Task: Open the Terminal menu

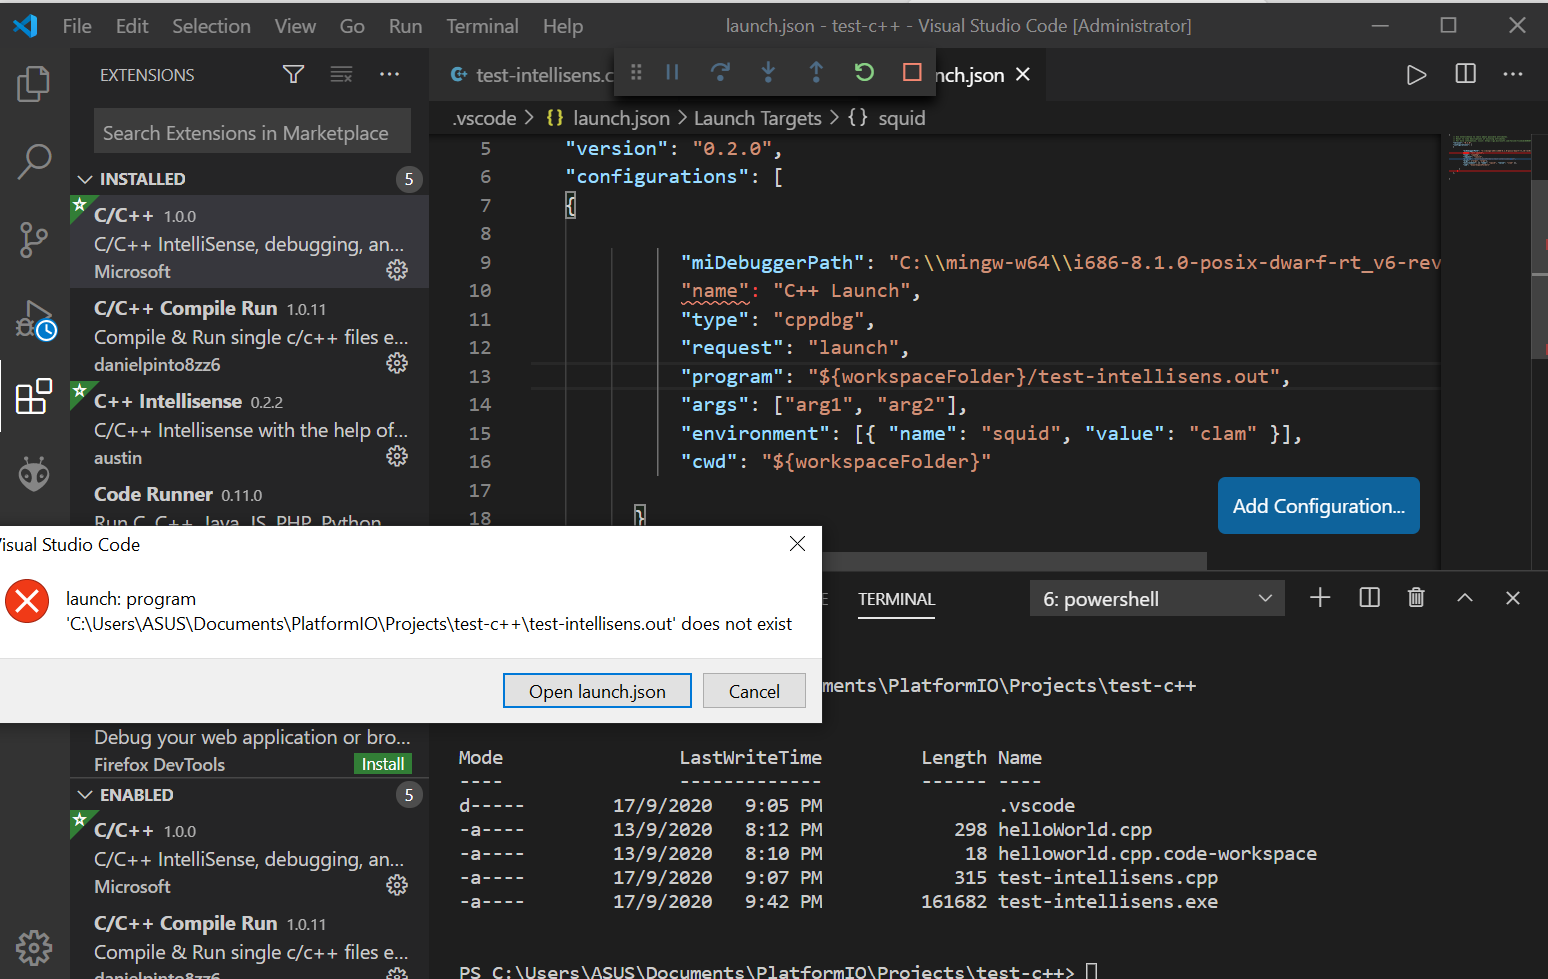Action: pos(482,26)
